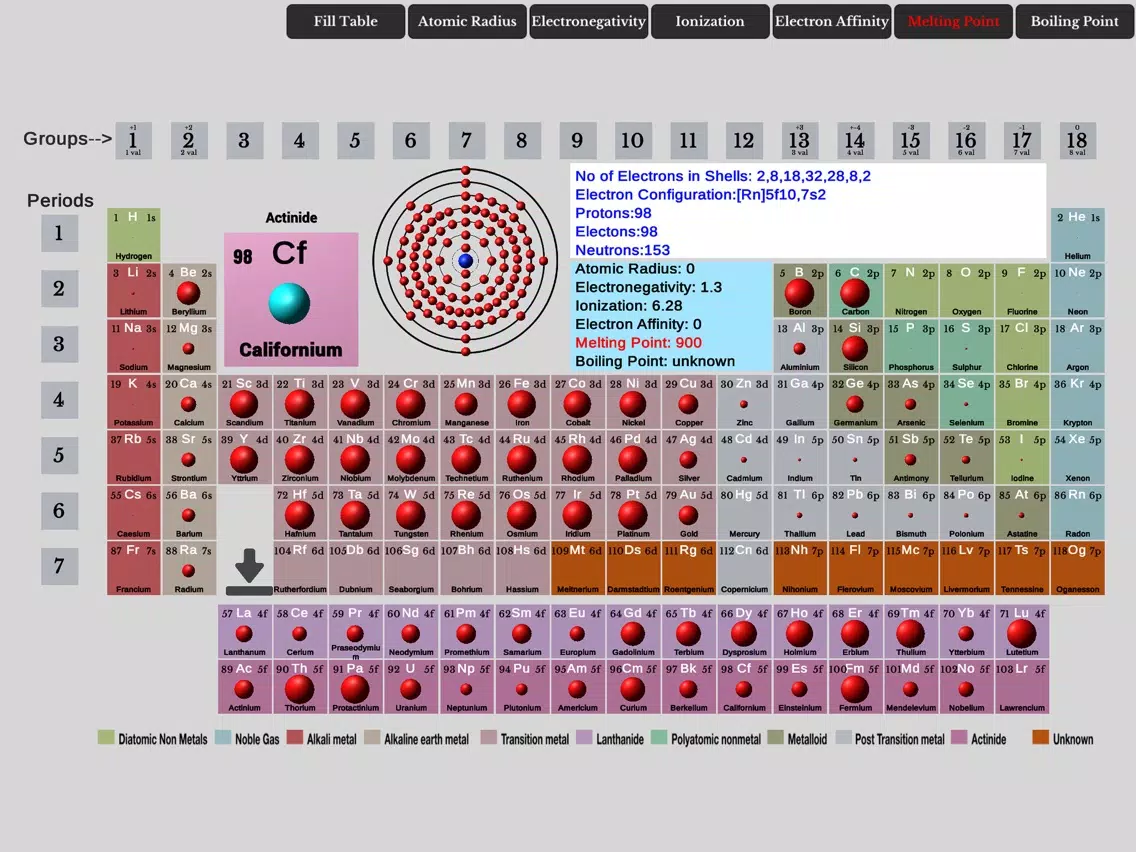
Task: Select the Silicon element tile
Action: [855, 346]
